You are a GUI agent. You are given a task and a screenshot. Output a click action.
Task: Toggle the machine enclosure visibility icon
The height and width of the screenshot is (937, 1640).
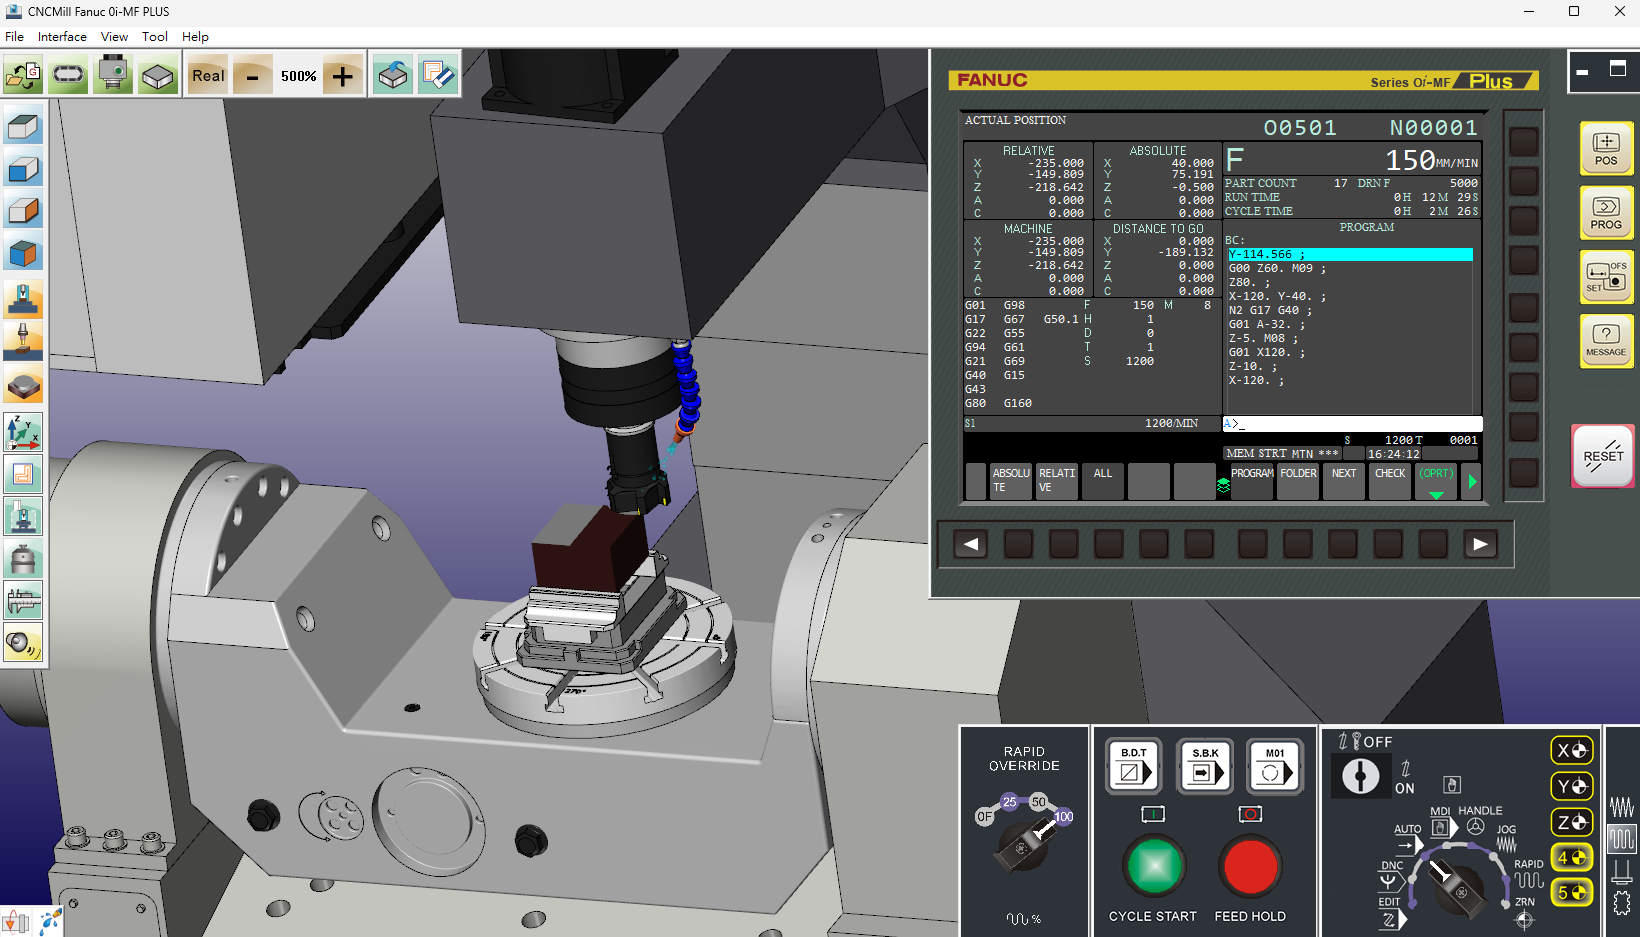[x=23, y=516]
